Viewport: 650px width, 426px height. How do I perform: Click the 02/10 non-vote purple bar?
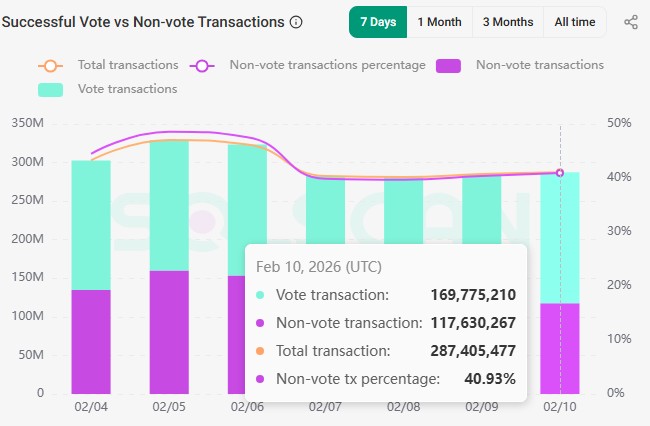pos(560,348)
